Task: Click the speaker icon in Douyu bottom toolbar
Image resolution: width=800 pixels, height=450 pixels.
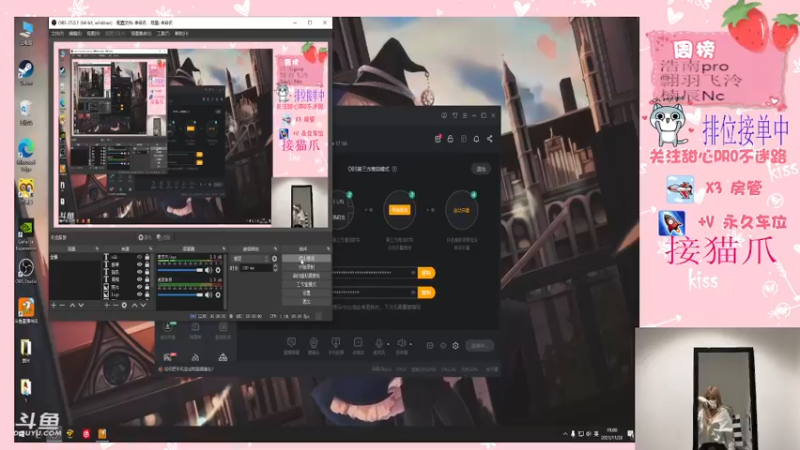Action: point(402,342)
